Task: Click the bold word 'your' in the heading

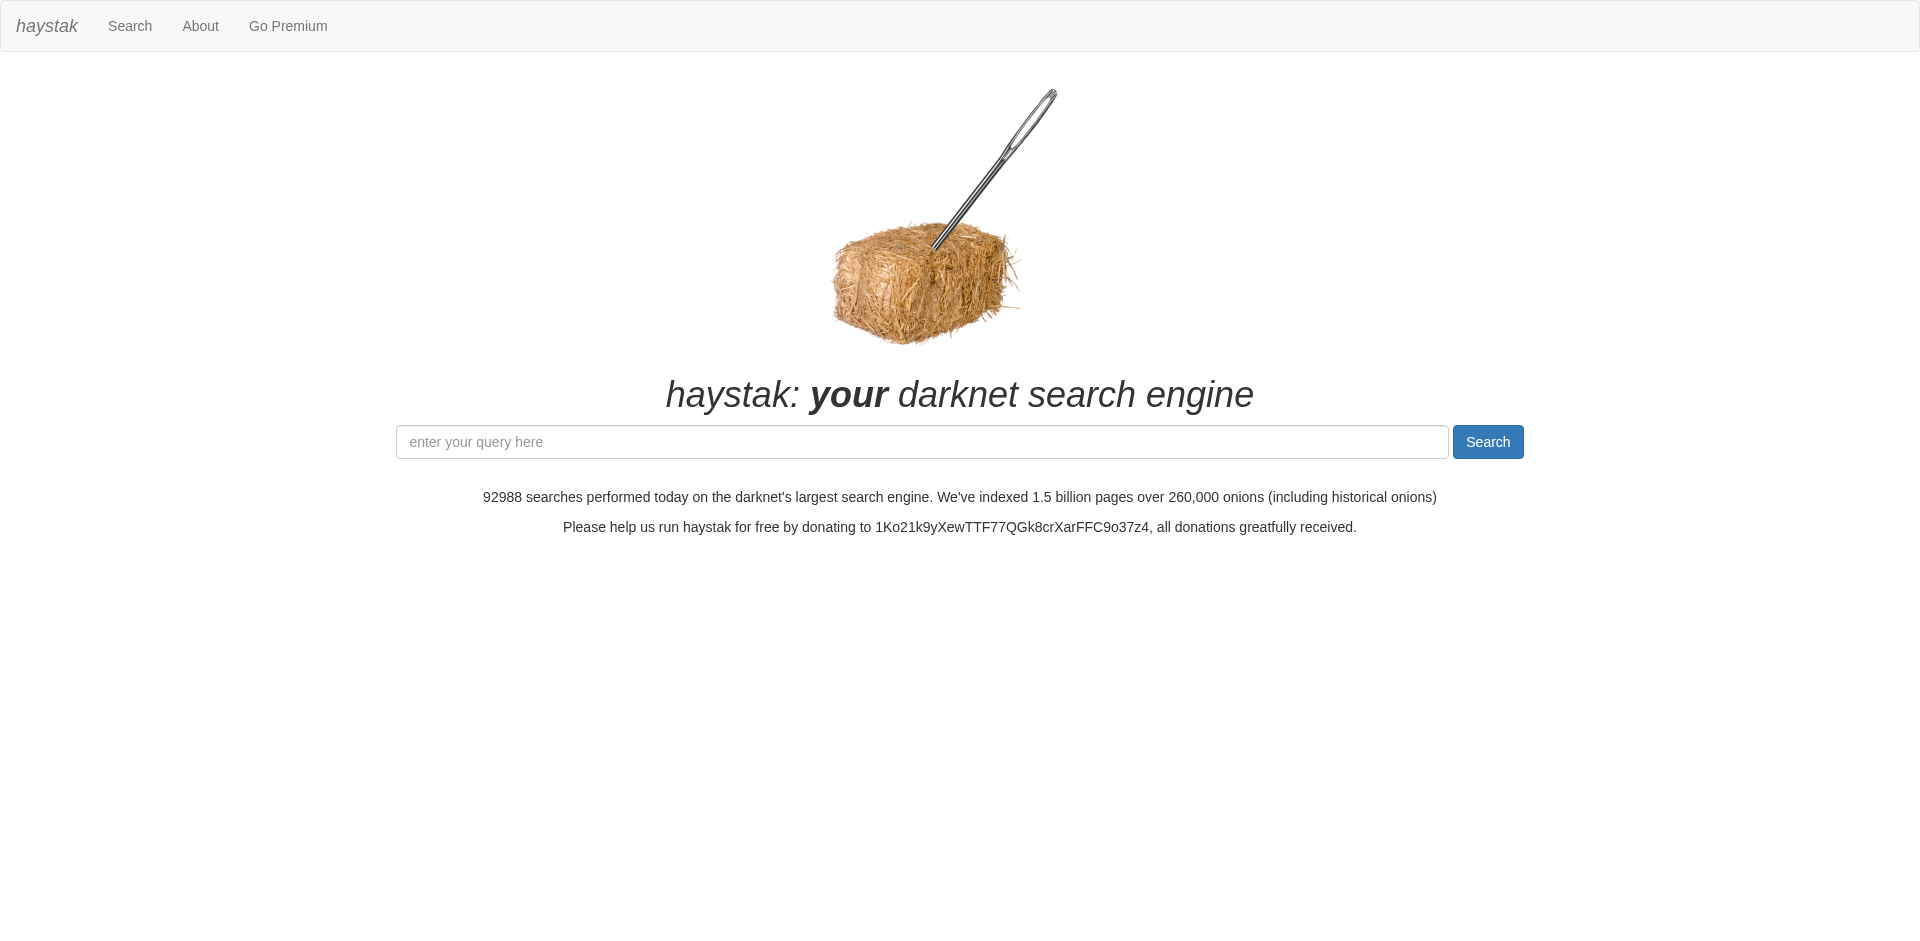Action: pos(848,395)
